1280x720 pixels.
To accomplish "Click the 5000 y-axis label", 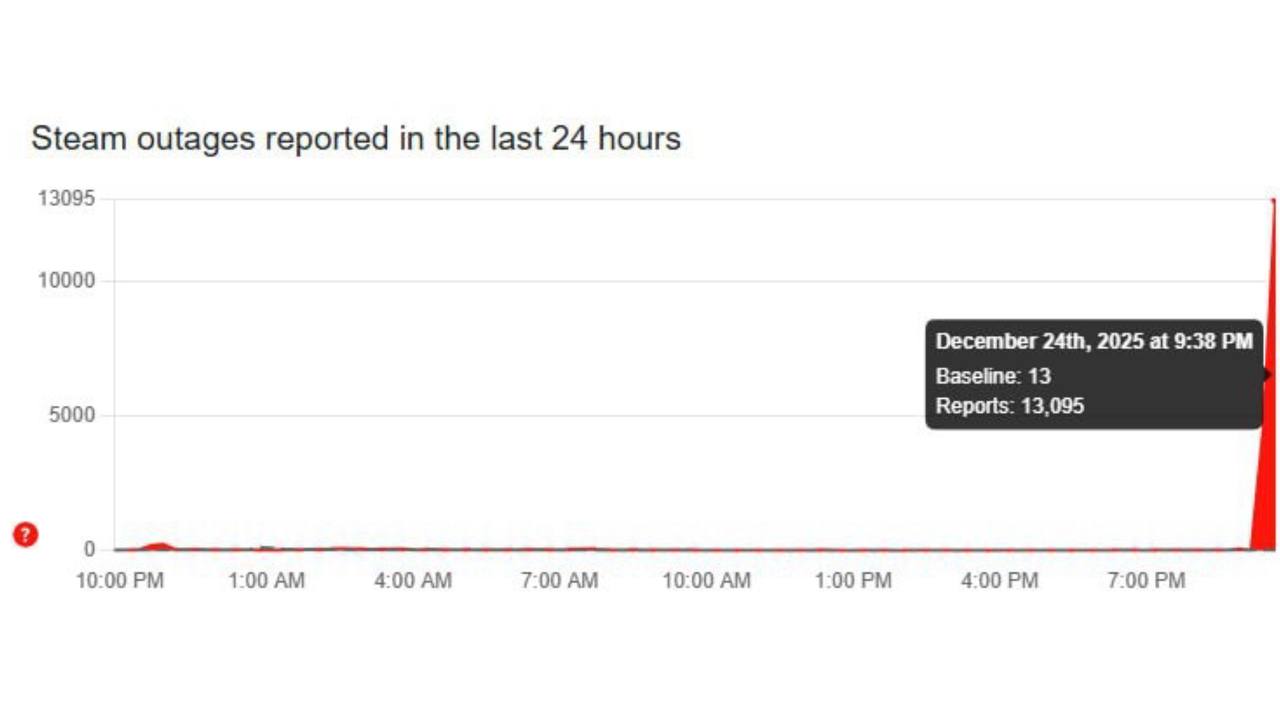I will point(72,415).
